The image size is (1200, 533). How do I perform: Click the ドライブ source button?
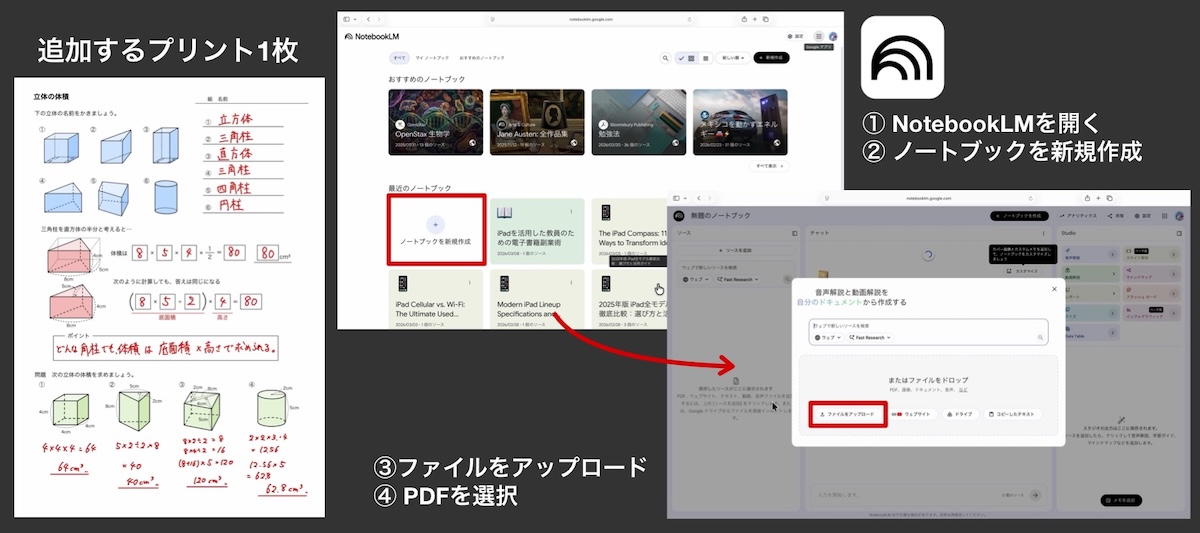[x=960, y=414]
